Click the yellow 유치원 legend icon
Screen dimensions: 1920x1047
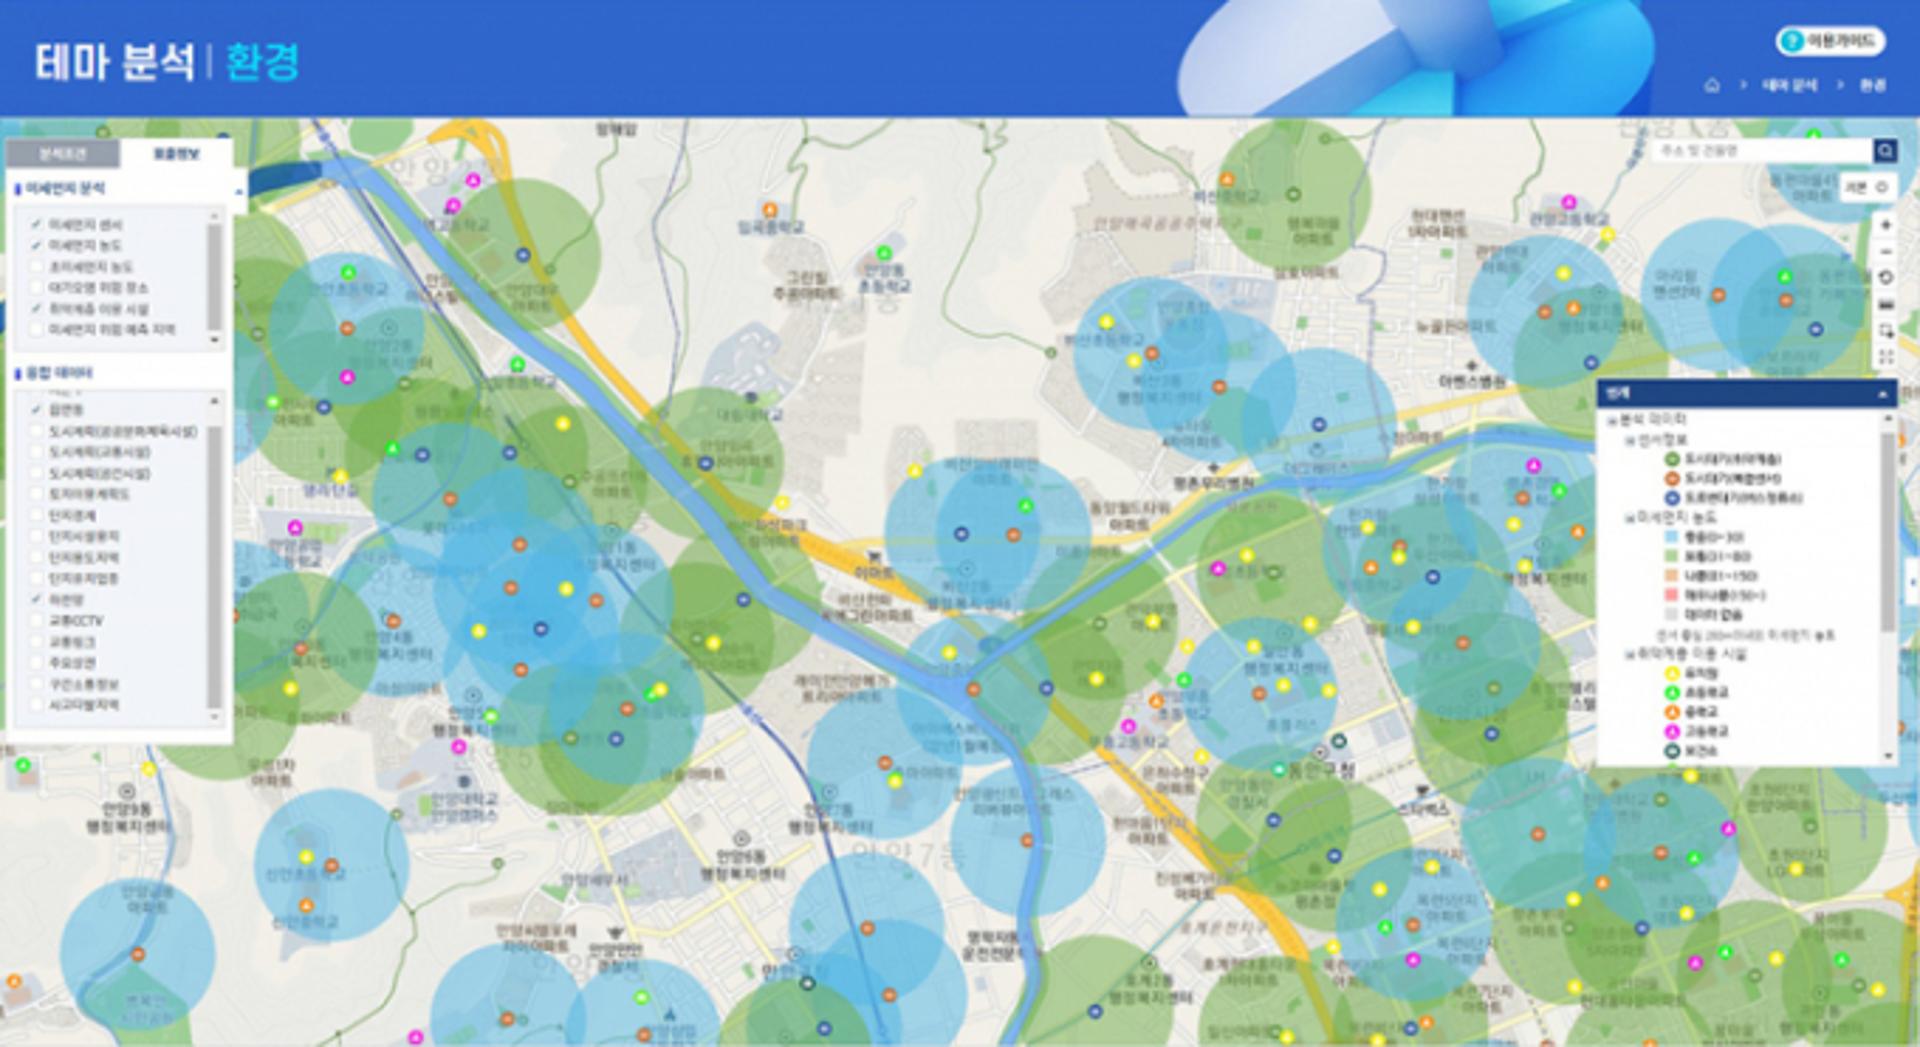point(1671,674)
